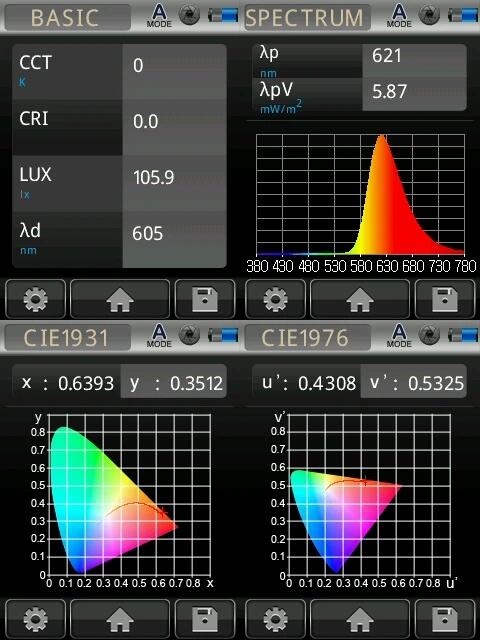The image size is (480, 640).
Task: Toggle A MODE in the SPECTRUM header
Action: tap(399, 16)
